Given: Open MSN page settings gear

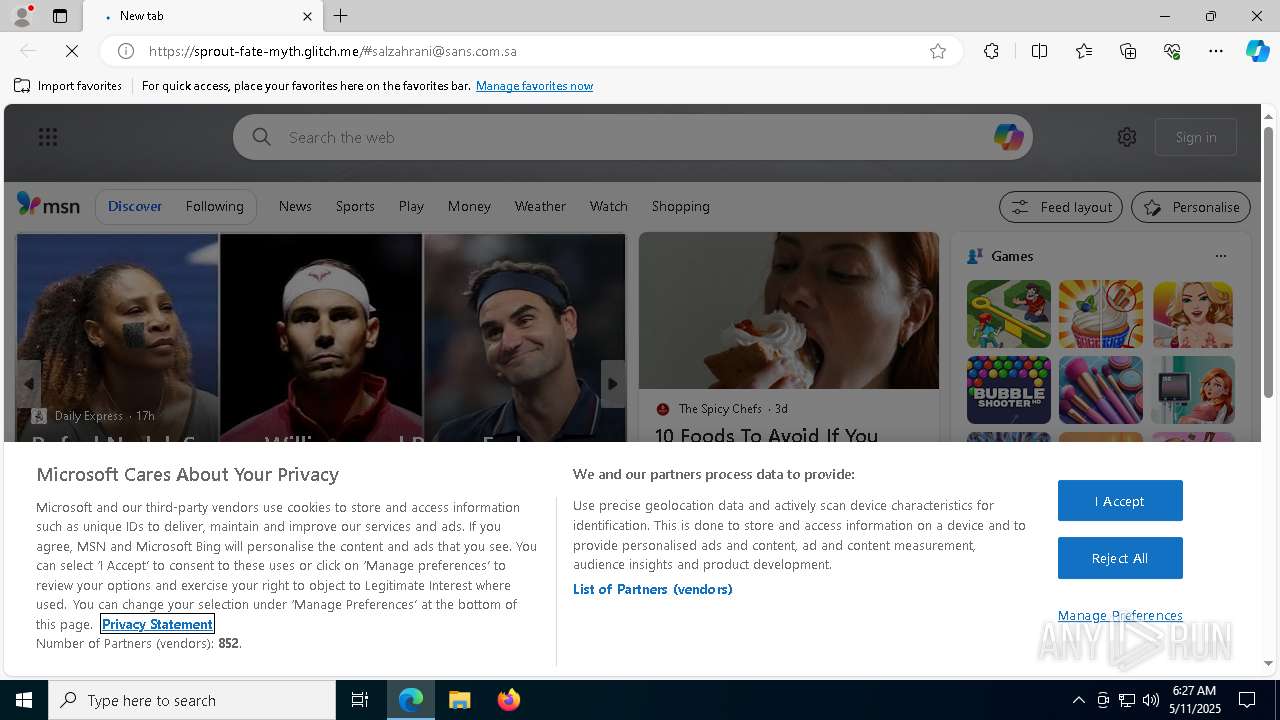Looking at the screenshot, I should (1127, 137).
